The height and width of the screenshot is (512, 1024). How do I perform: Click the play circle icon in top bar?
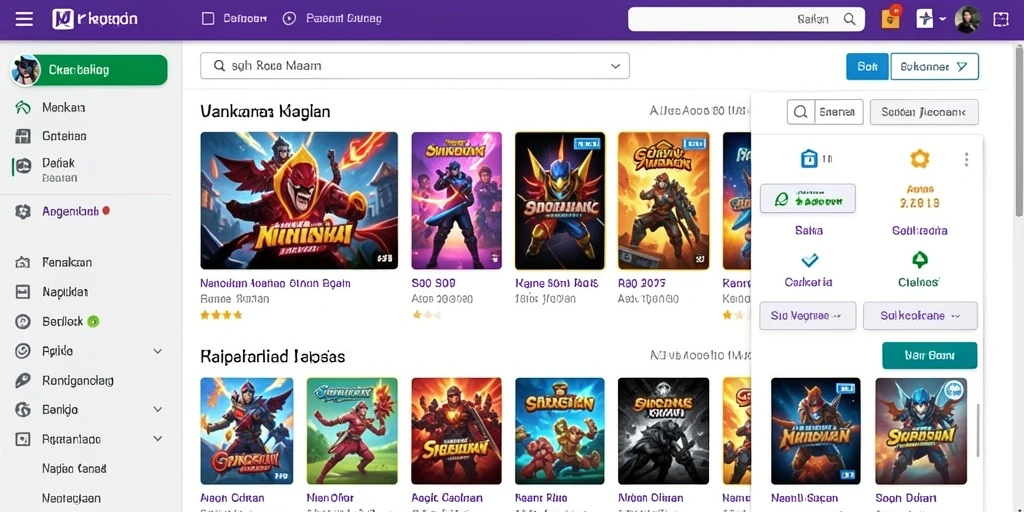click(289, 19)
